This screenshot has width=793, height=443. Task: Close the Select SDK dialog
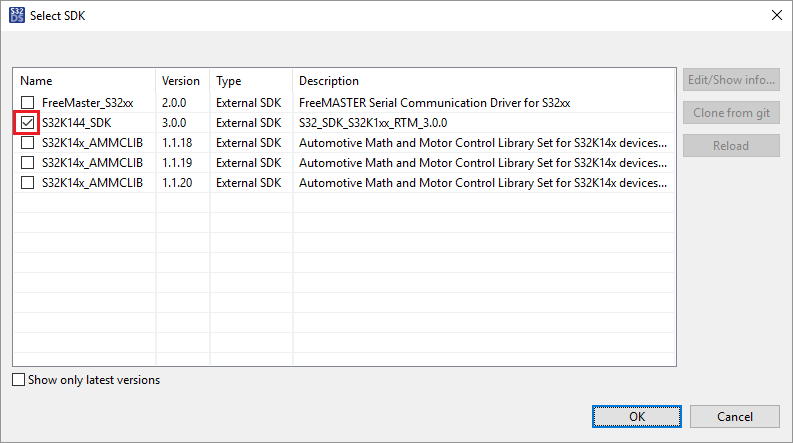pyautogui.click(x=777, y=15)
